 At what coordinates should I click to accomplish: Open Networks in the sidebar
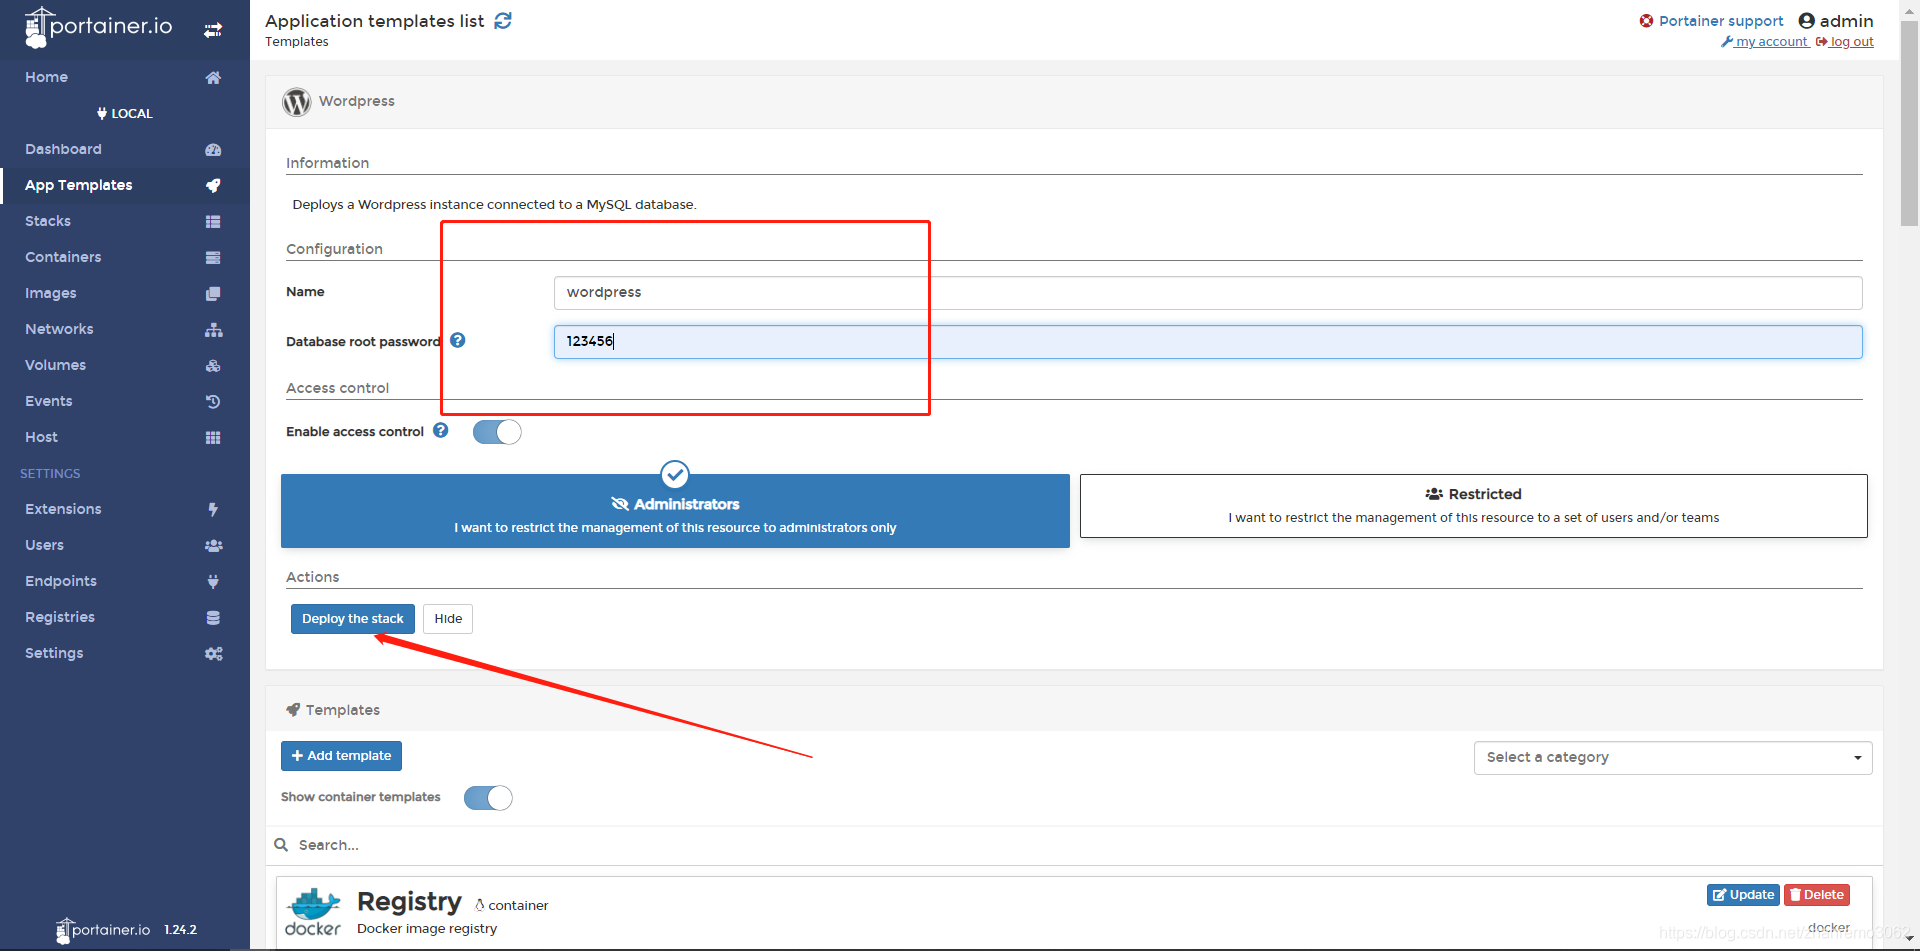pos(59,329)
